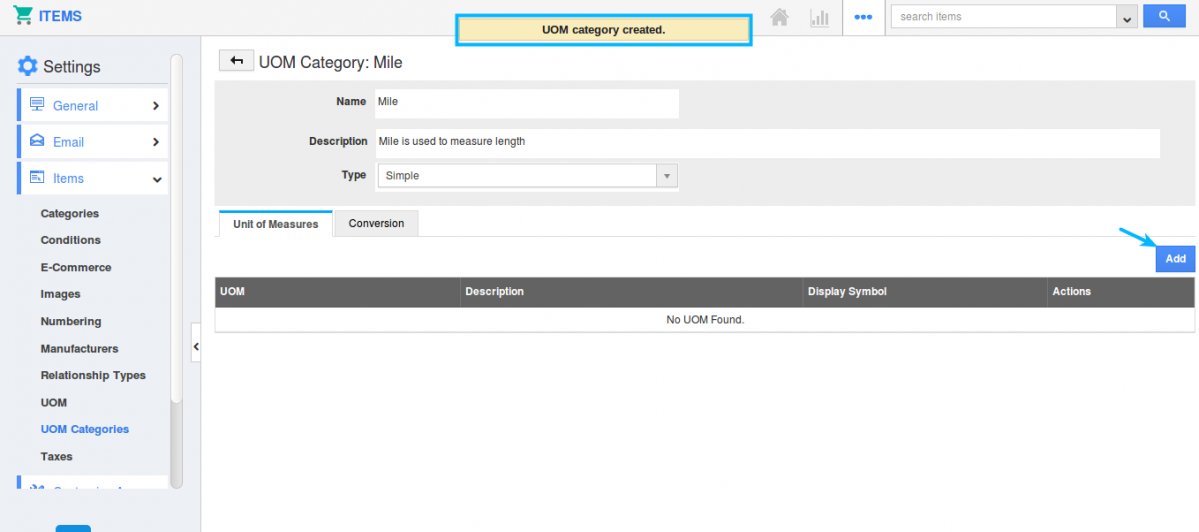The width and height of the screenshot is (1199, 532).
Task: Click the sidebar vertical scrollbar
Action: [177, 229]
